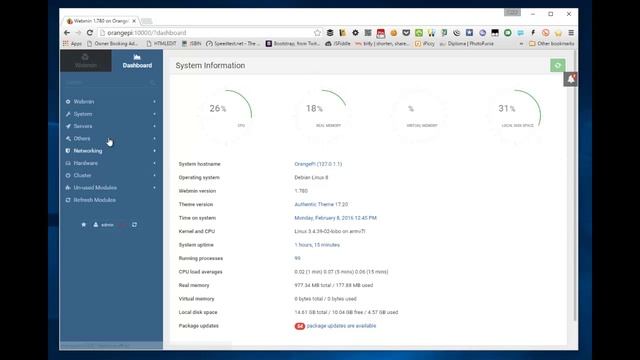This screenshot has height=360, width=640.
Task: Click the red 54 package updates badge
Action: click(x=300, y=326)
